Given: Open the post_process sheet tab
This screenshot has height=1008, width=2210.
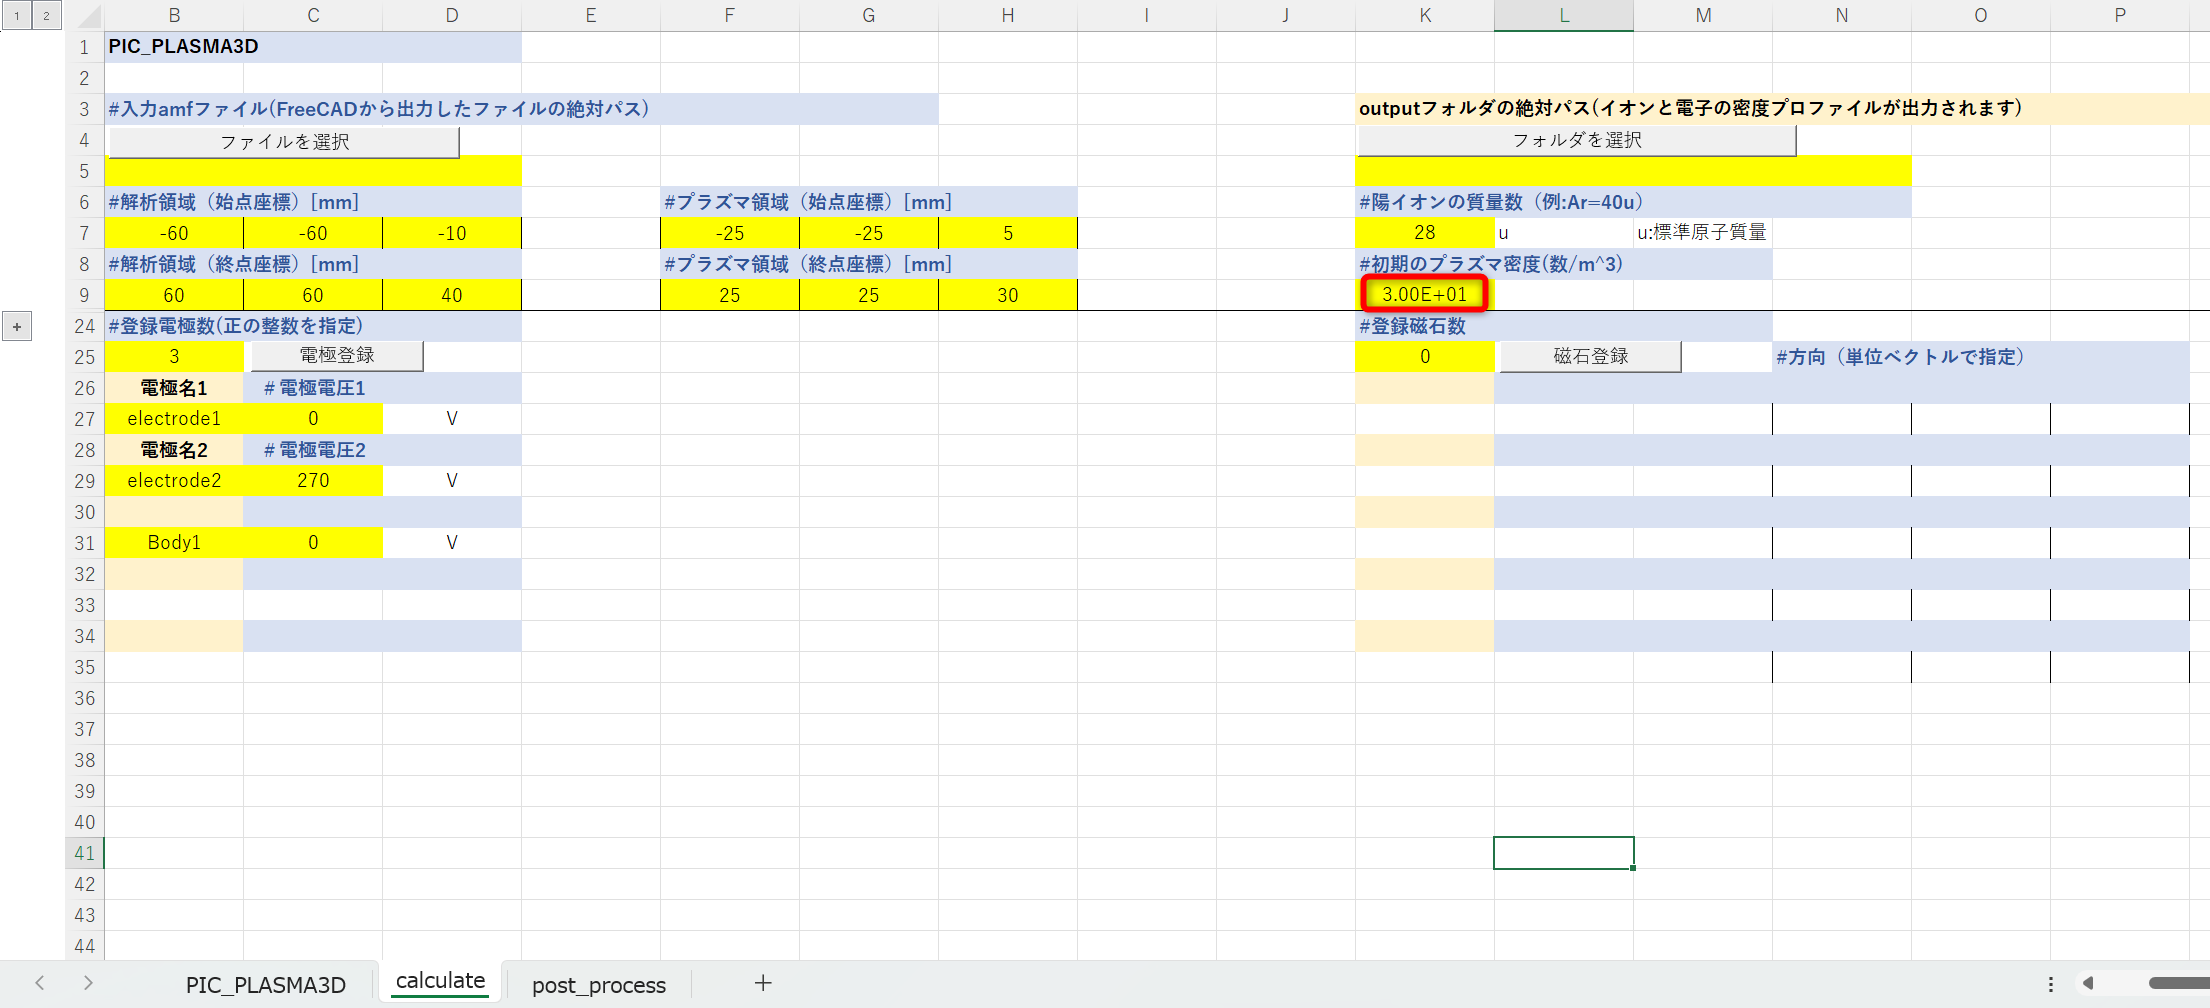Looking at the screenshot, I should [599, 984].
